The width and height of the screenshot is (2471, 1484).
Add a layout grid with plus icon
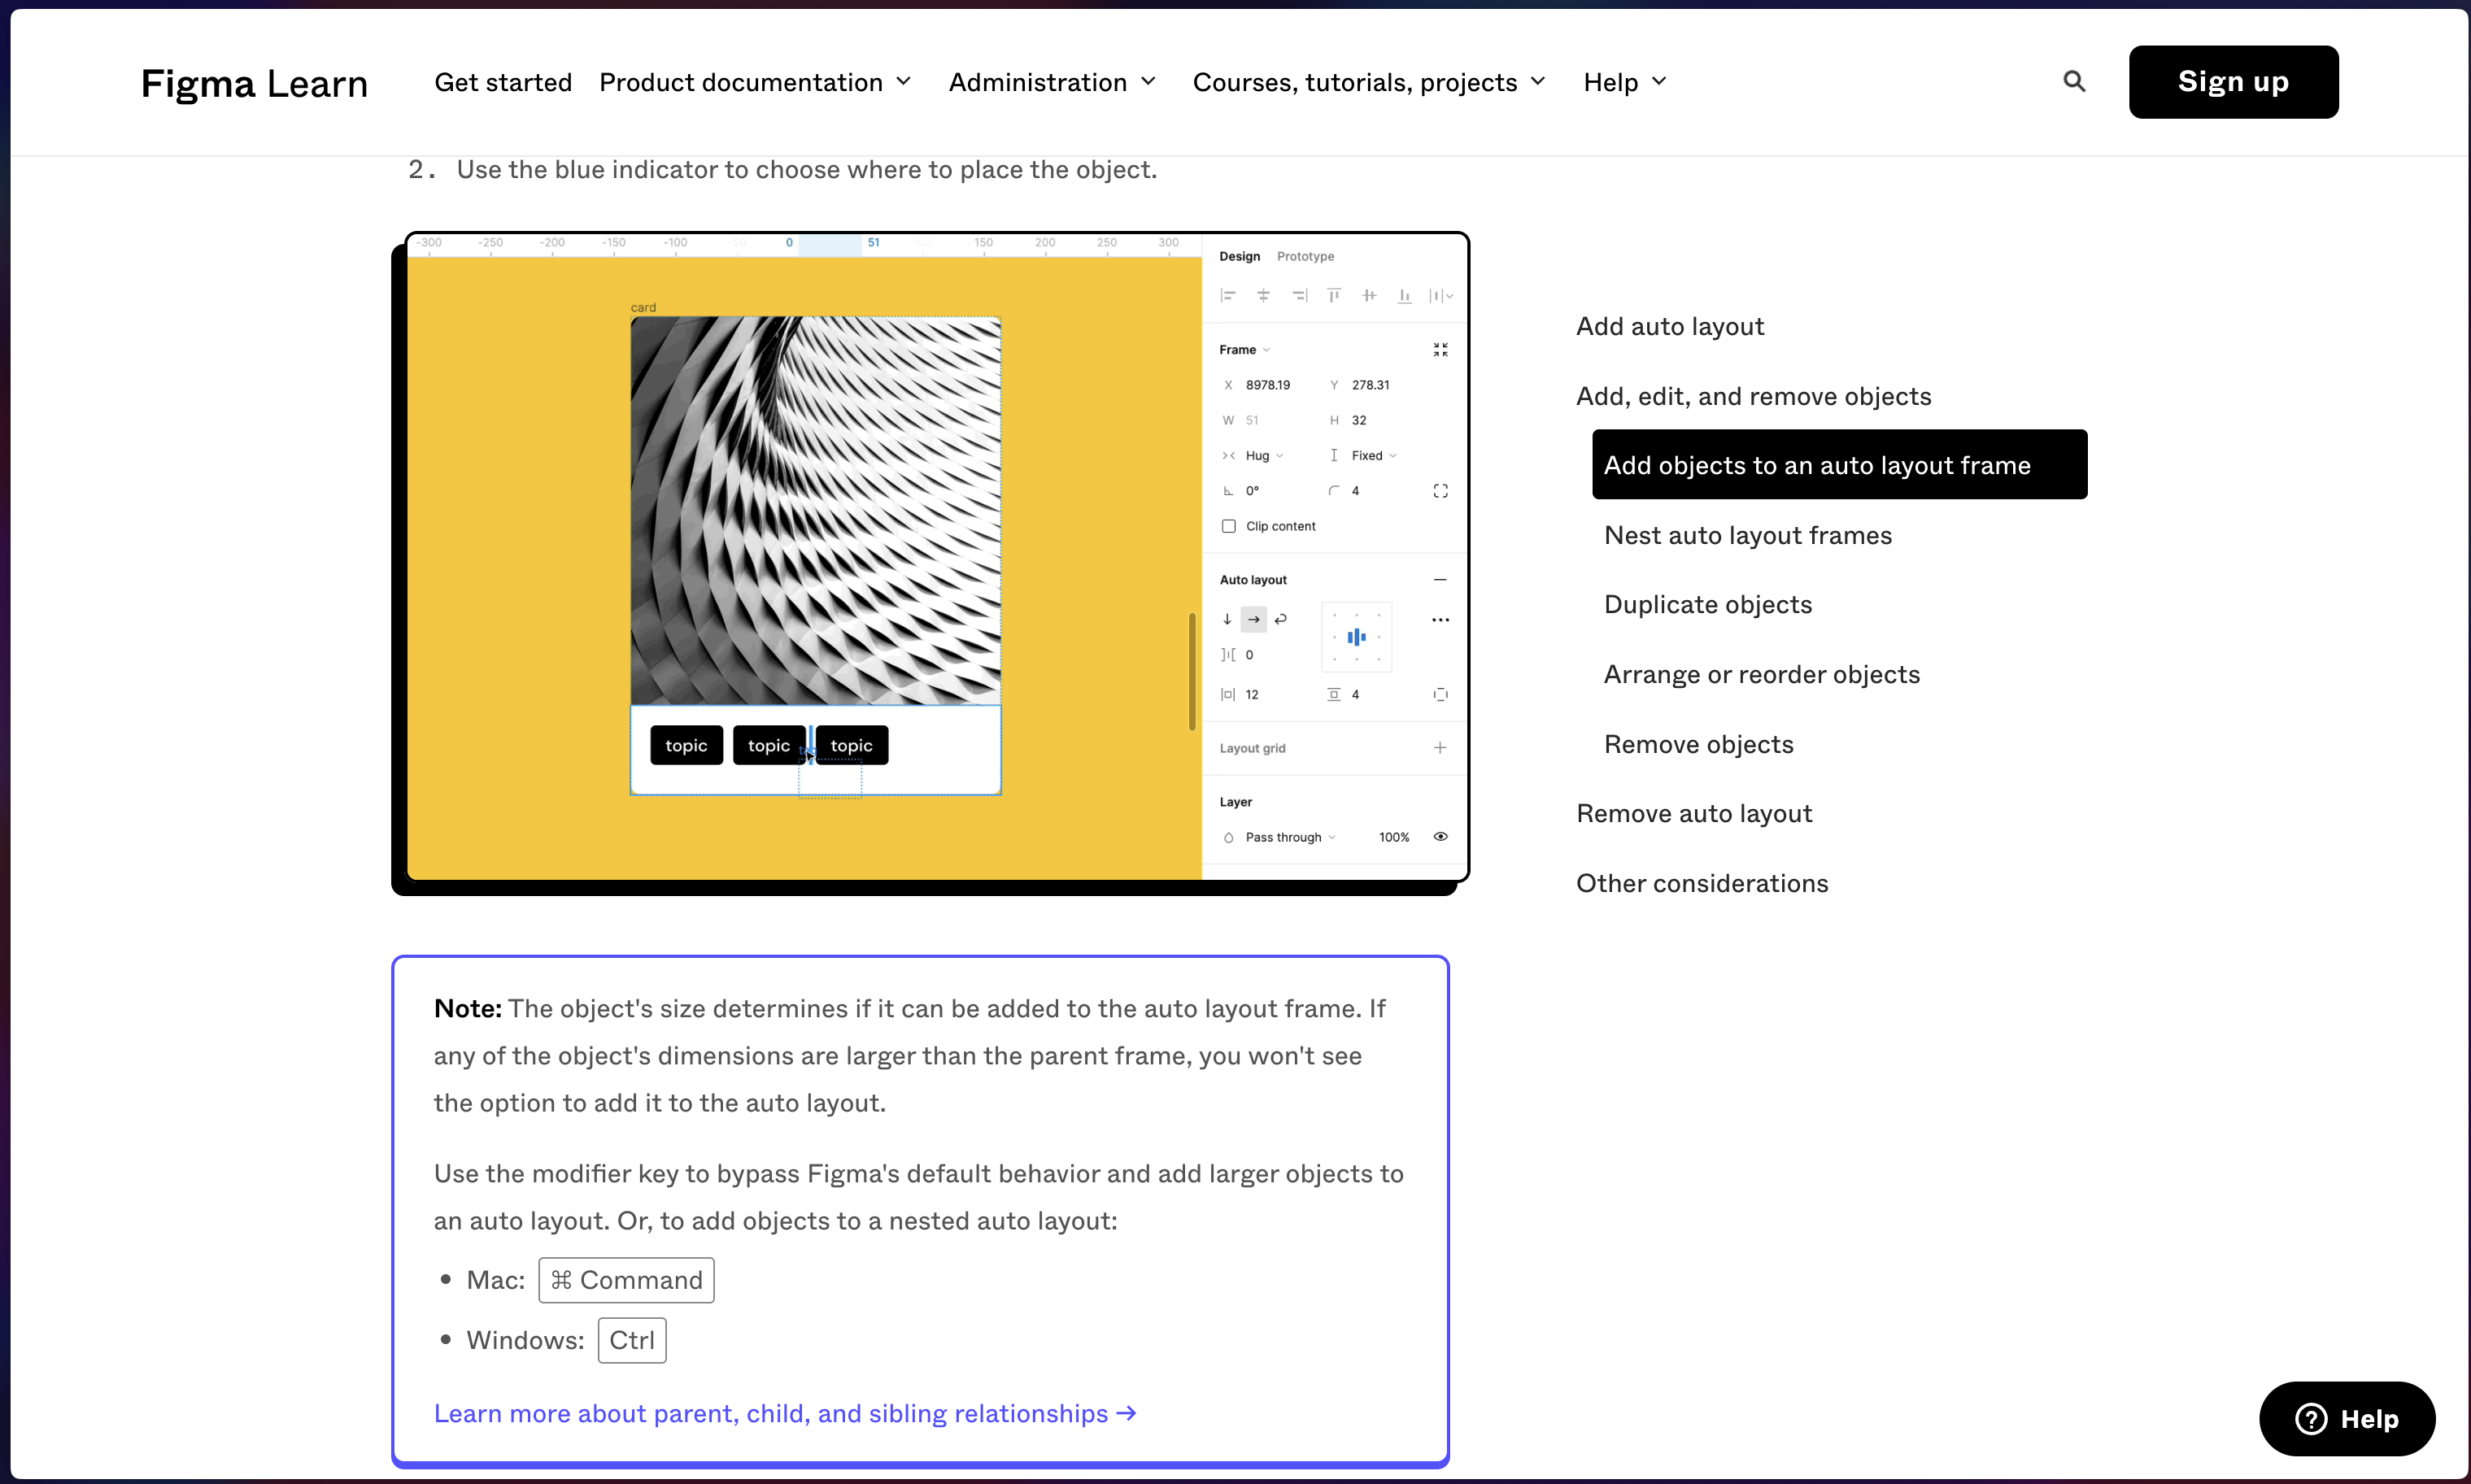(x=1440, y=747)
